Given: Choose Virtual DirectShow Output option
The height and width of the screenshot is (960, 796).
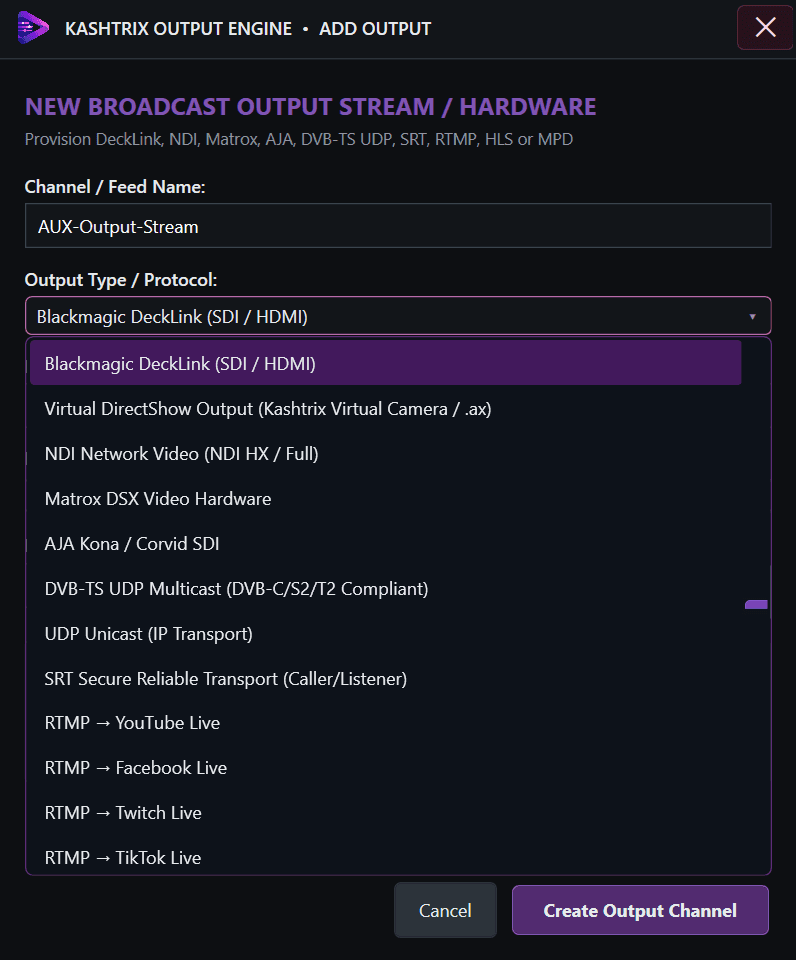Looking at the screenshot, I should [386, 408].
